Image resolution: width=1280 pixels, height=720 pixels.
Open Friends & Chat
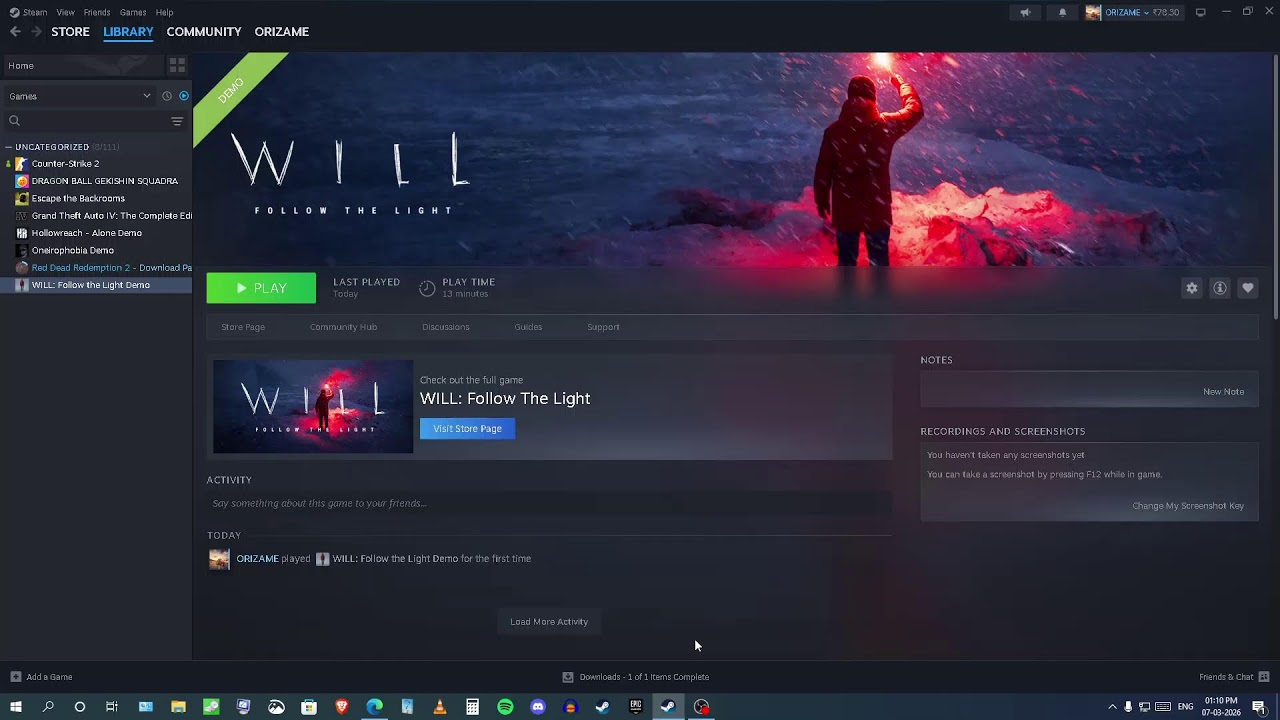click(1234, 677)
